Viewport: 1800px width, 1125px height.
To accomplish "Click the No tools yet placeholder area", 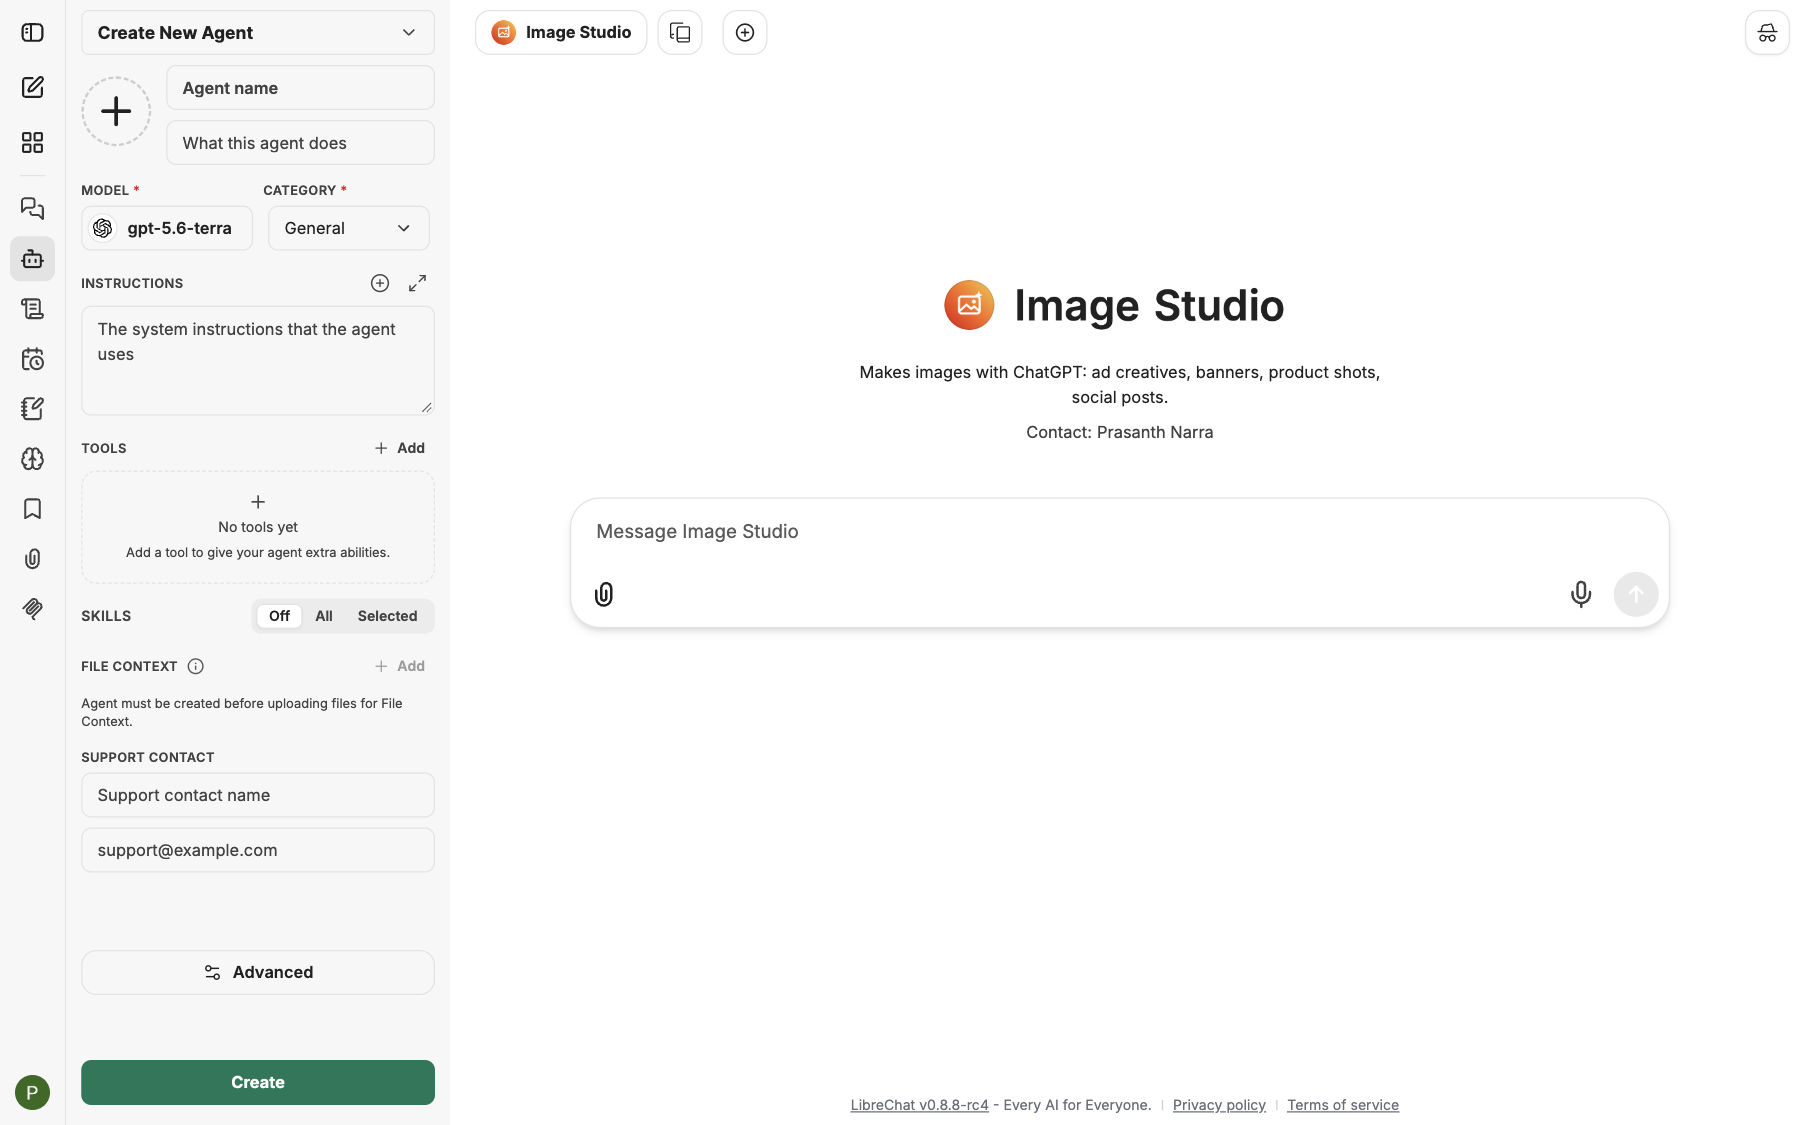I will [x=258, y=527].
